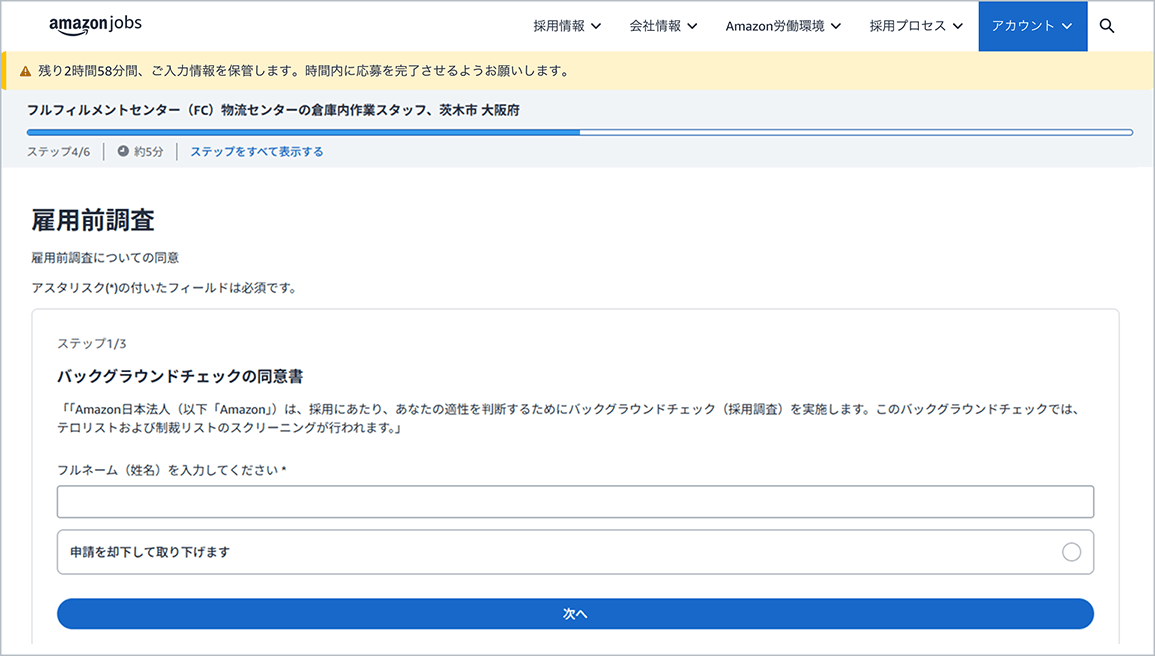
Task: Click the 雇用前調査についての同意 text
Action: (105, 258)
